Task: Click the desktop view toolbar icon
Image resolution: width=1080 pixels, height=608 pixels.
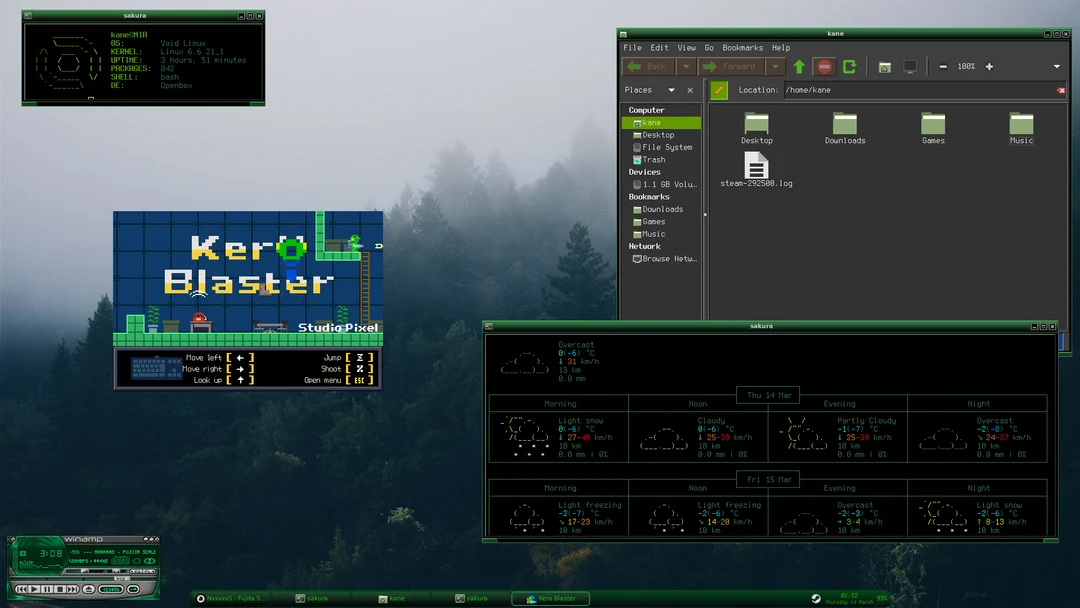Action: 910,66
